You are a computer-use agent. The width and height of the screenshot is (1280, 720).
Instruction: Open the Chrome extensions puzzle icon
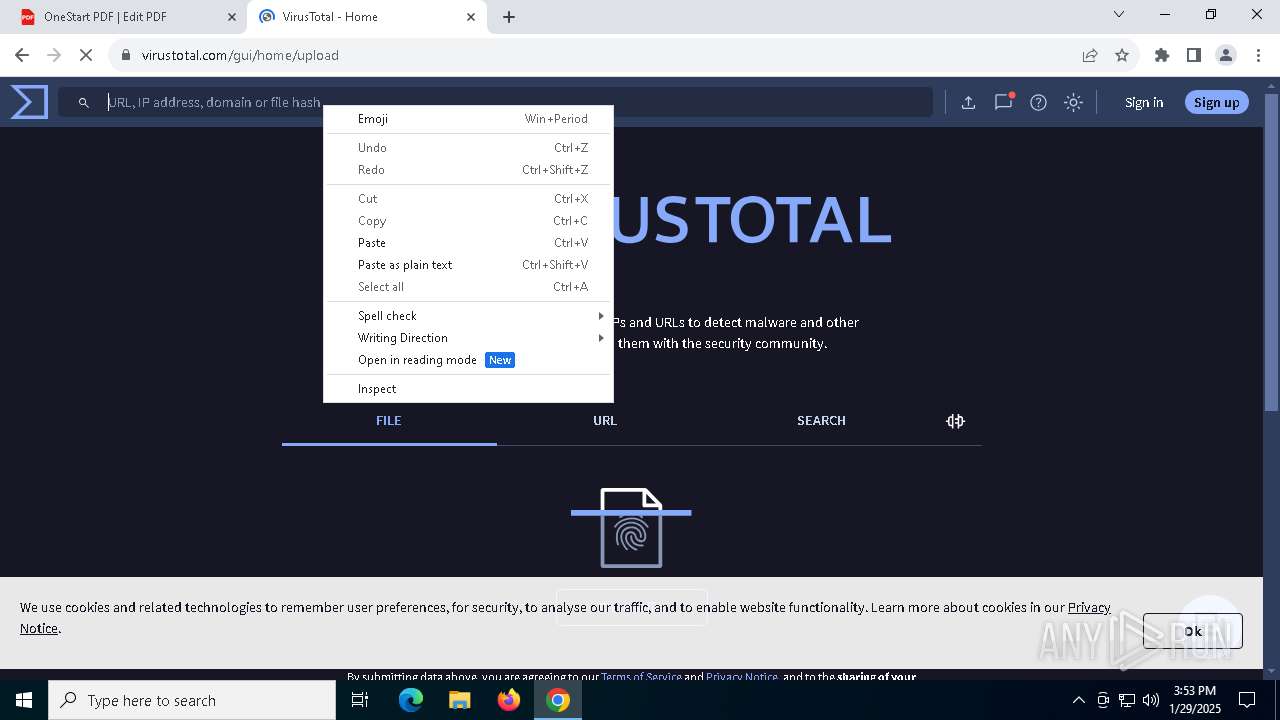tap(1161, 55)
